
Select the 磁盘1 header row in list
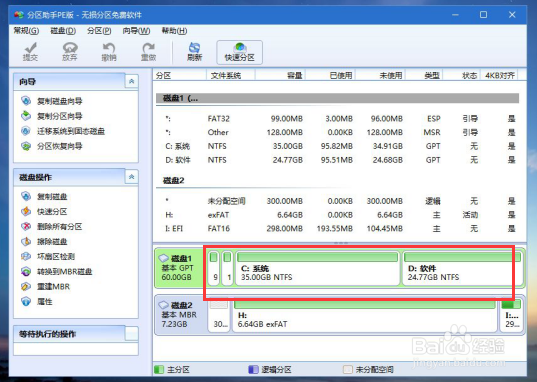(337, 98)
